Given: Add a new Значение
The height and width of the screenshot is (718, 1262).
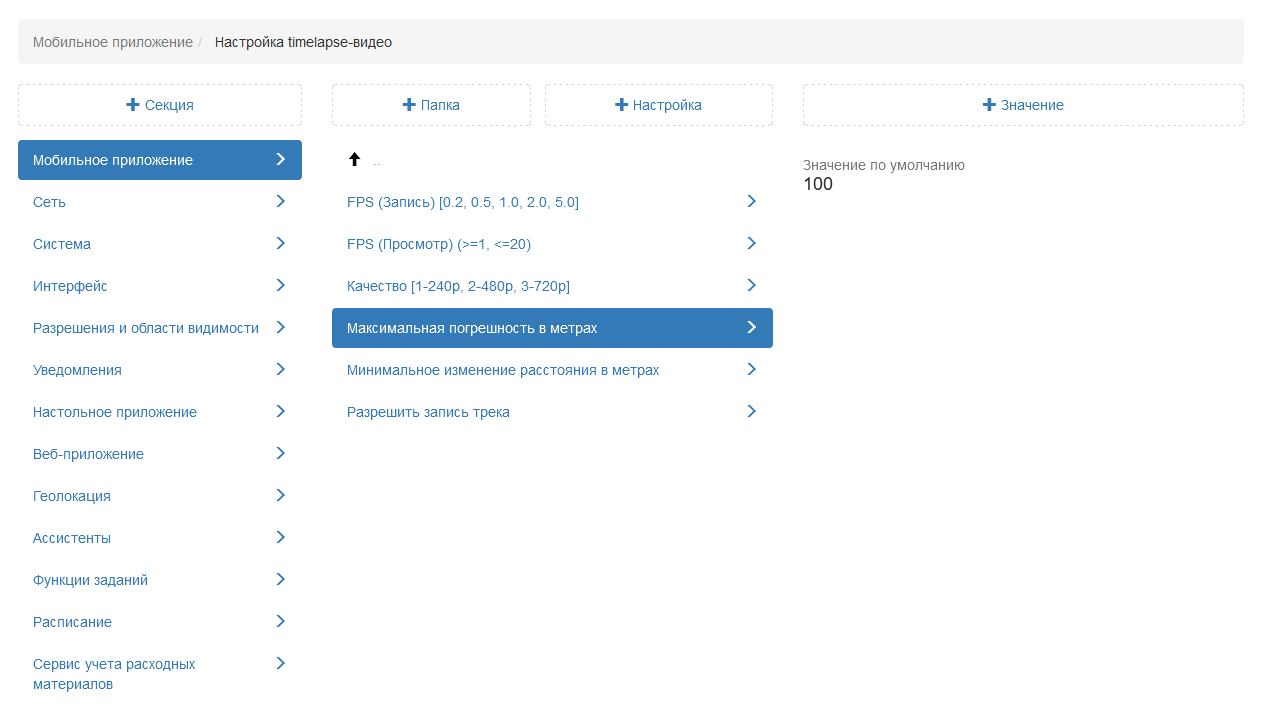Looking at the screenshot, I should pyautogui.click(x=1023, y=105).
